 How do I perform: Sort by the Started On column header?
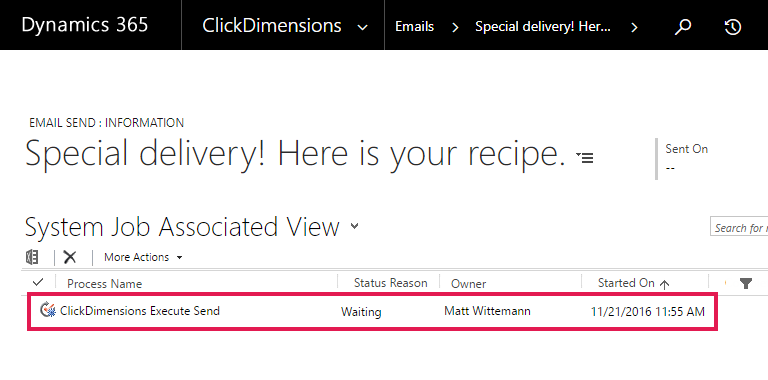[x=626, y=283]
